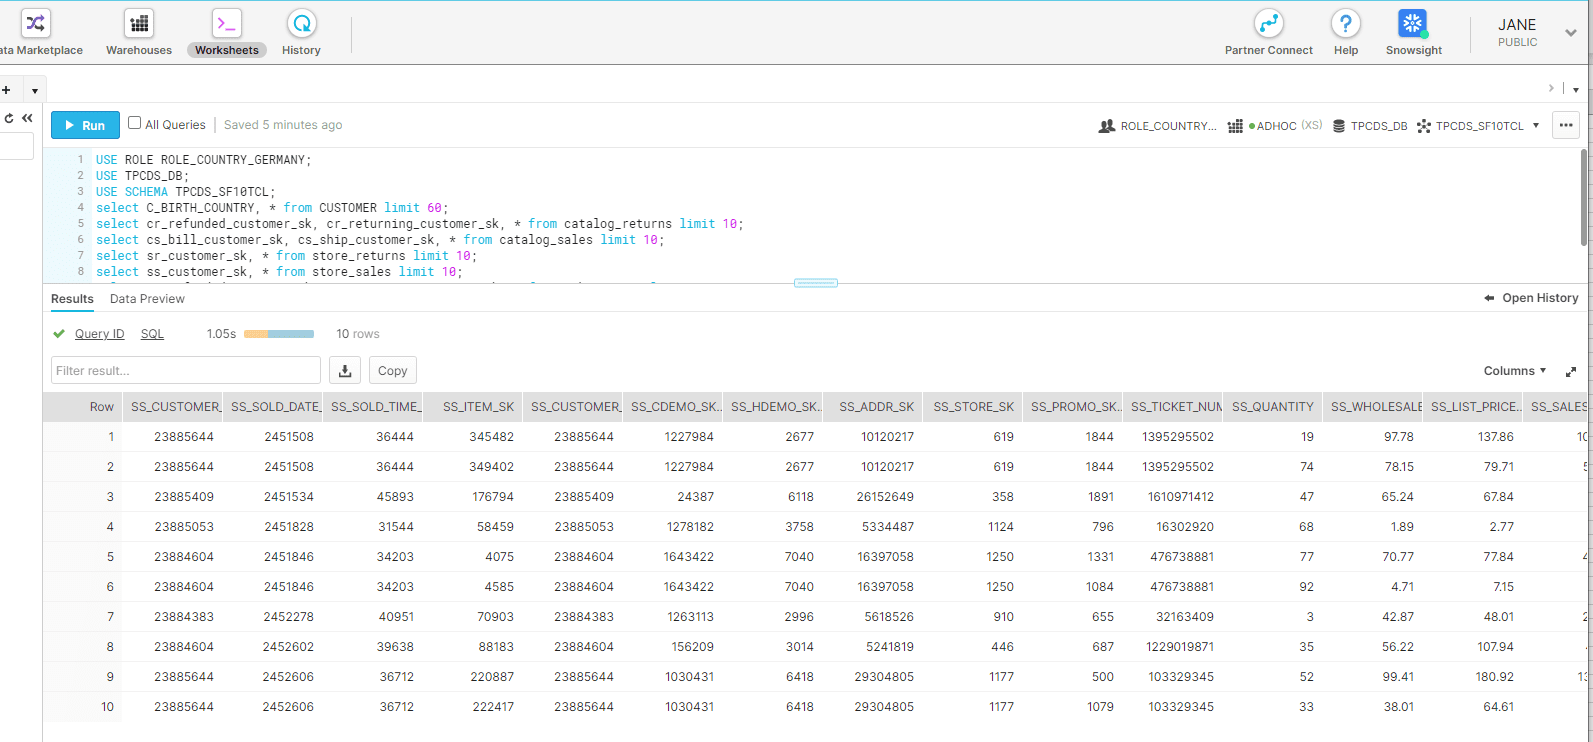Viewport: 1593px width, 742px height.
Task: Sort by SS_STORE_SK column header
Action: pos(972,407)
